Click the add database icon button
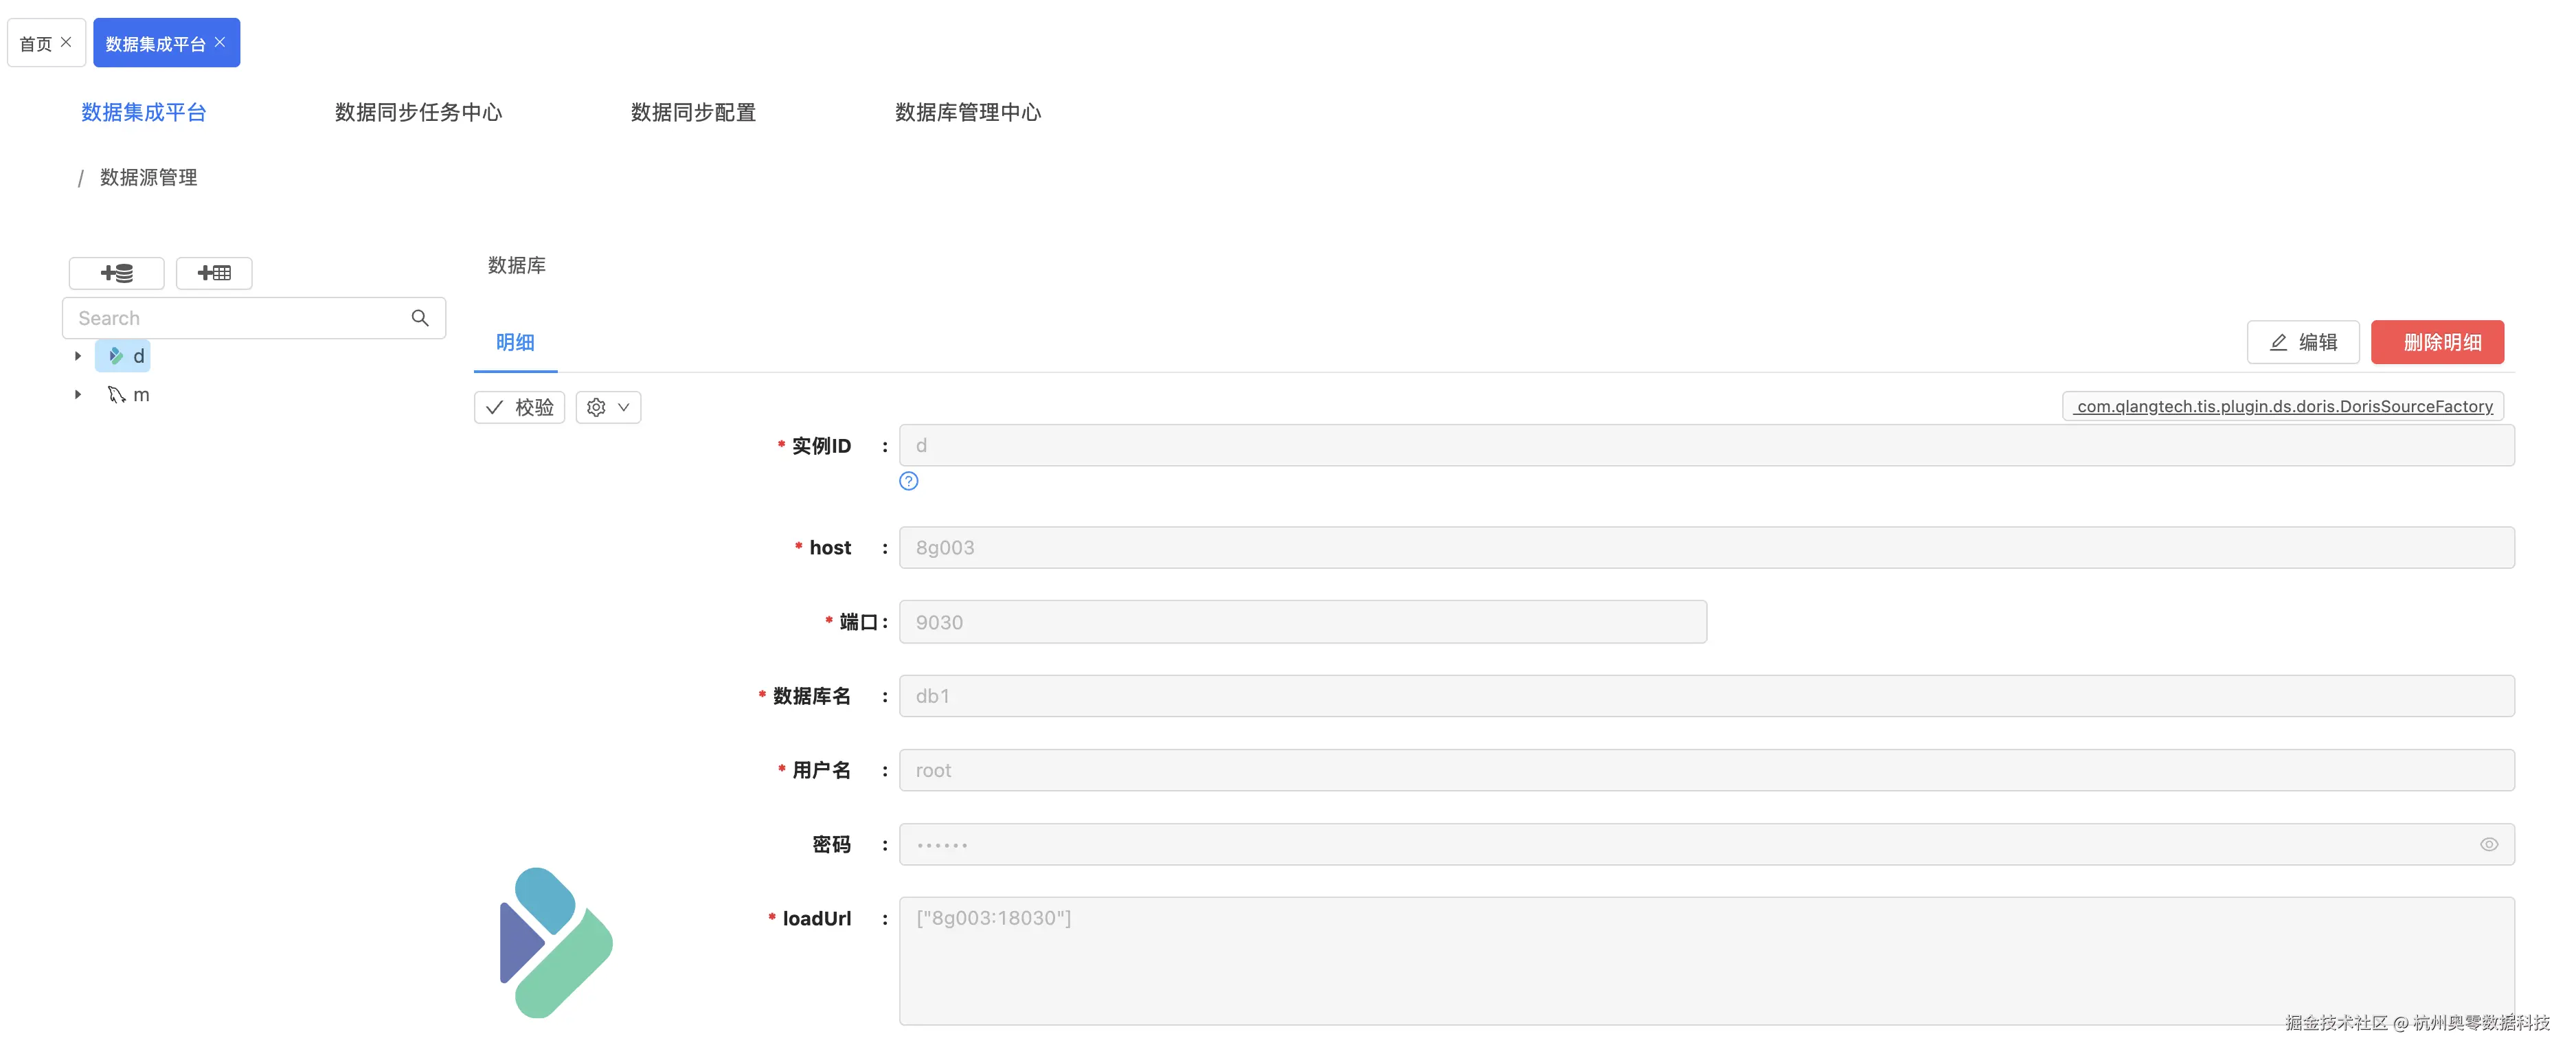This screenshot has width=2576, height=1058. tap(116, 273)
